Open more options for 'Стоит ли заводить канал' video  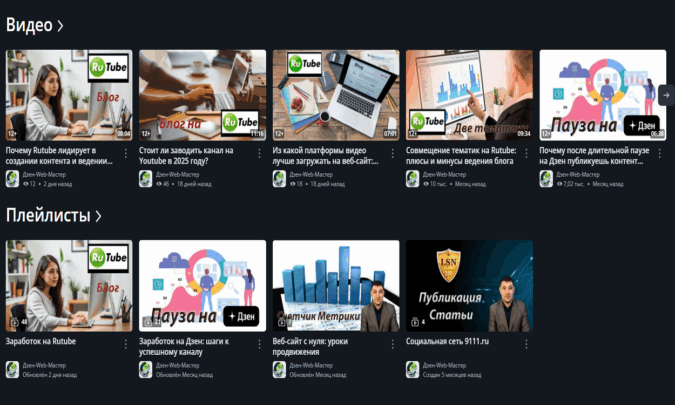(259, 153)
